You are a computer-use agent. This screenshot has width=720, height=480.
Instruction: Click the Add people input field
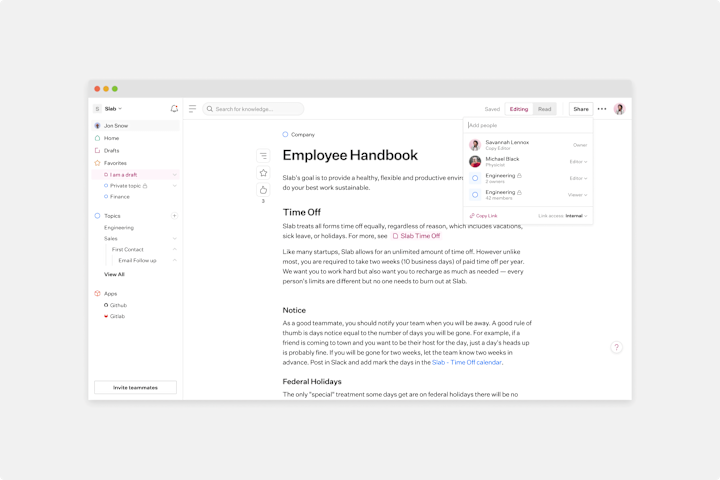(528, 125)
